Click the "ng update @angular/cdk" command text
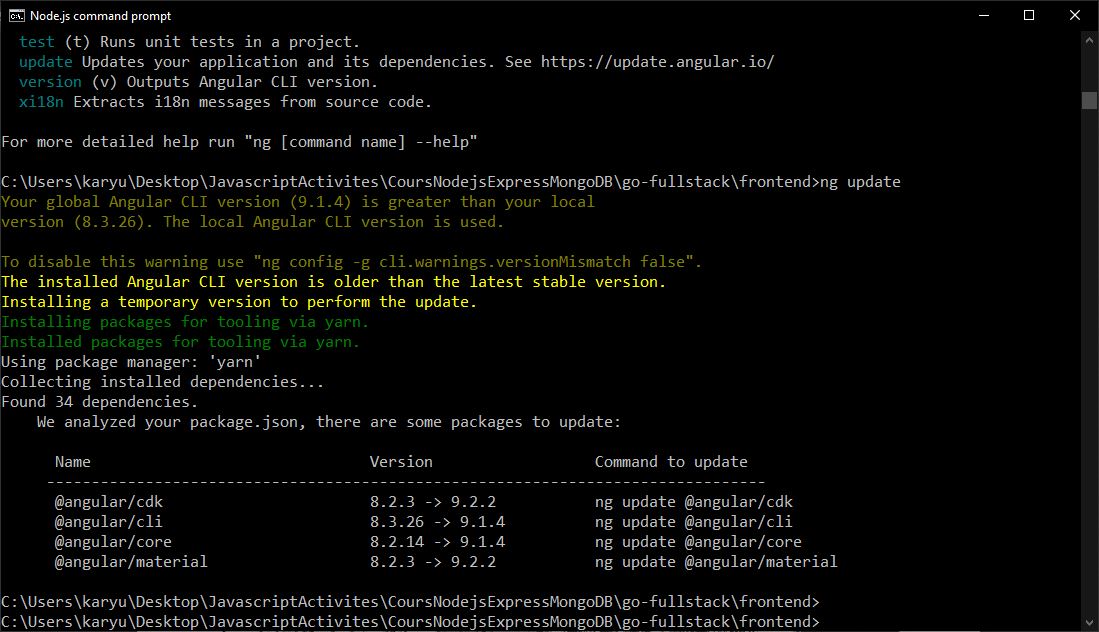 coord(693,502)
